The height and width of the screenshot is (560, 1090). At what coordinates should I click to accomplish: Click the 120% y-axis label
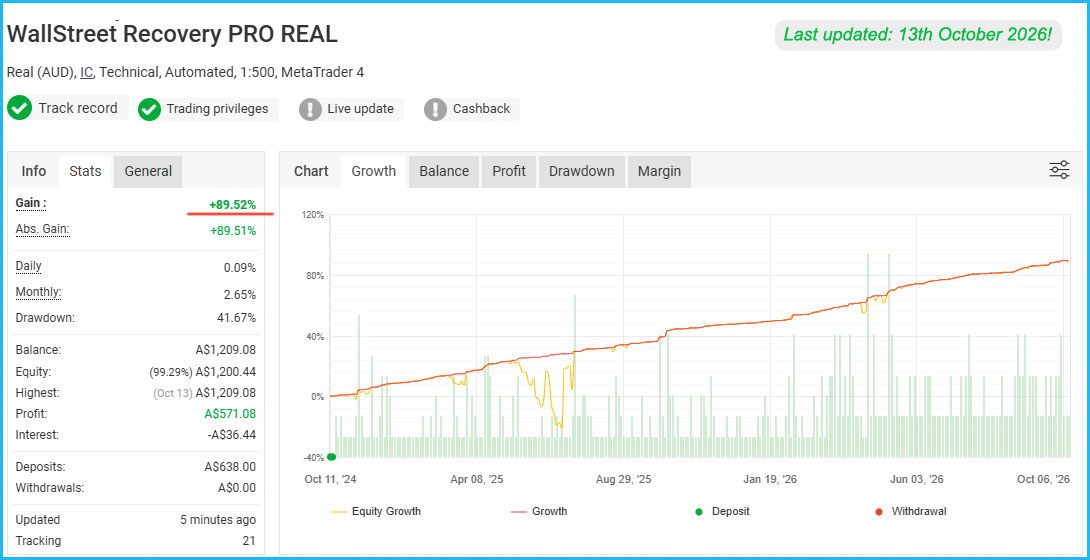click(x=313, y=215)
